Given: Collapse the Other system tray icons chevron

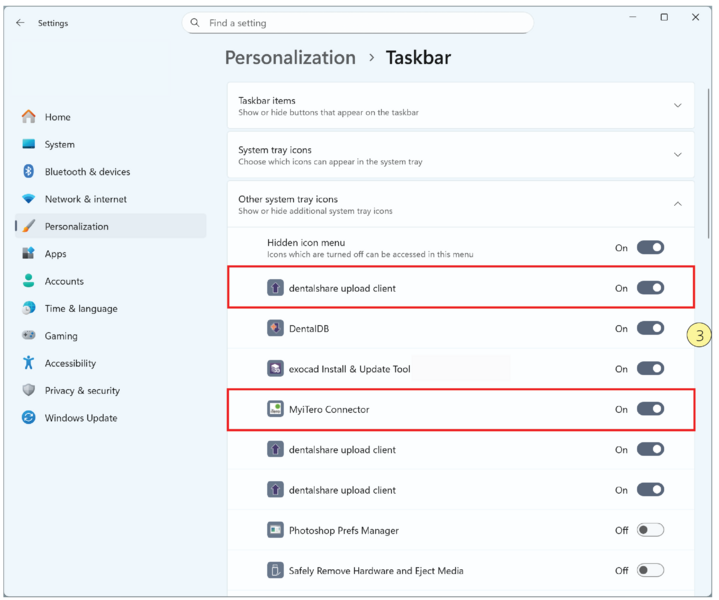Looking at the screenshot, I should tap(677, 204).
